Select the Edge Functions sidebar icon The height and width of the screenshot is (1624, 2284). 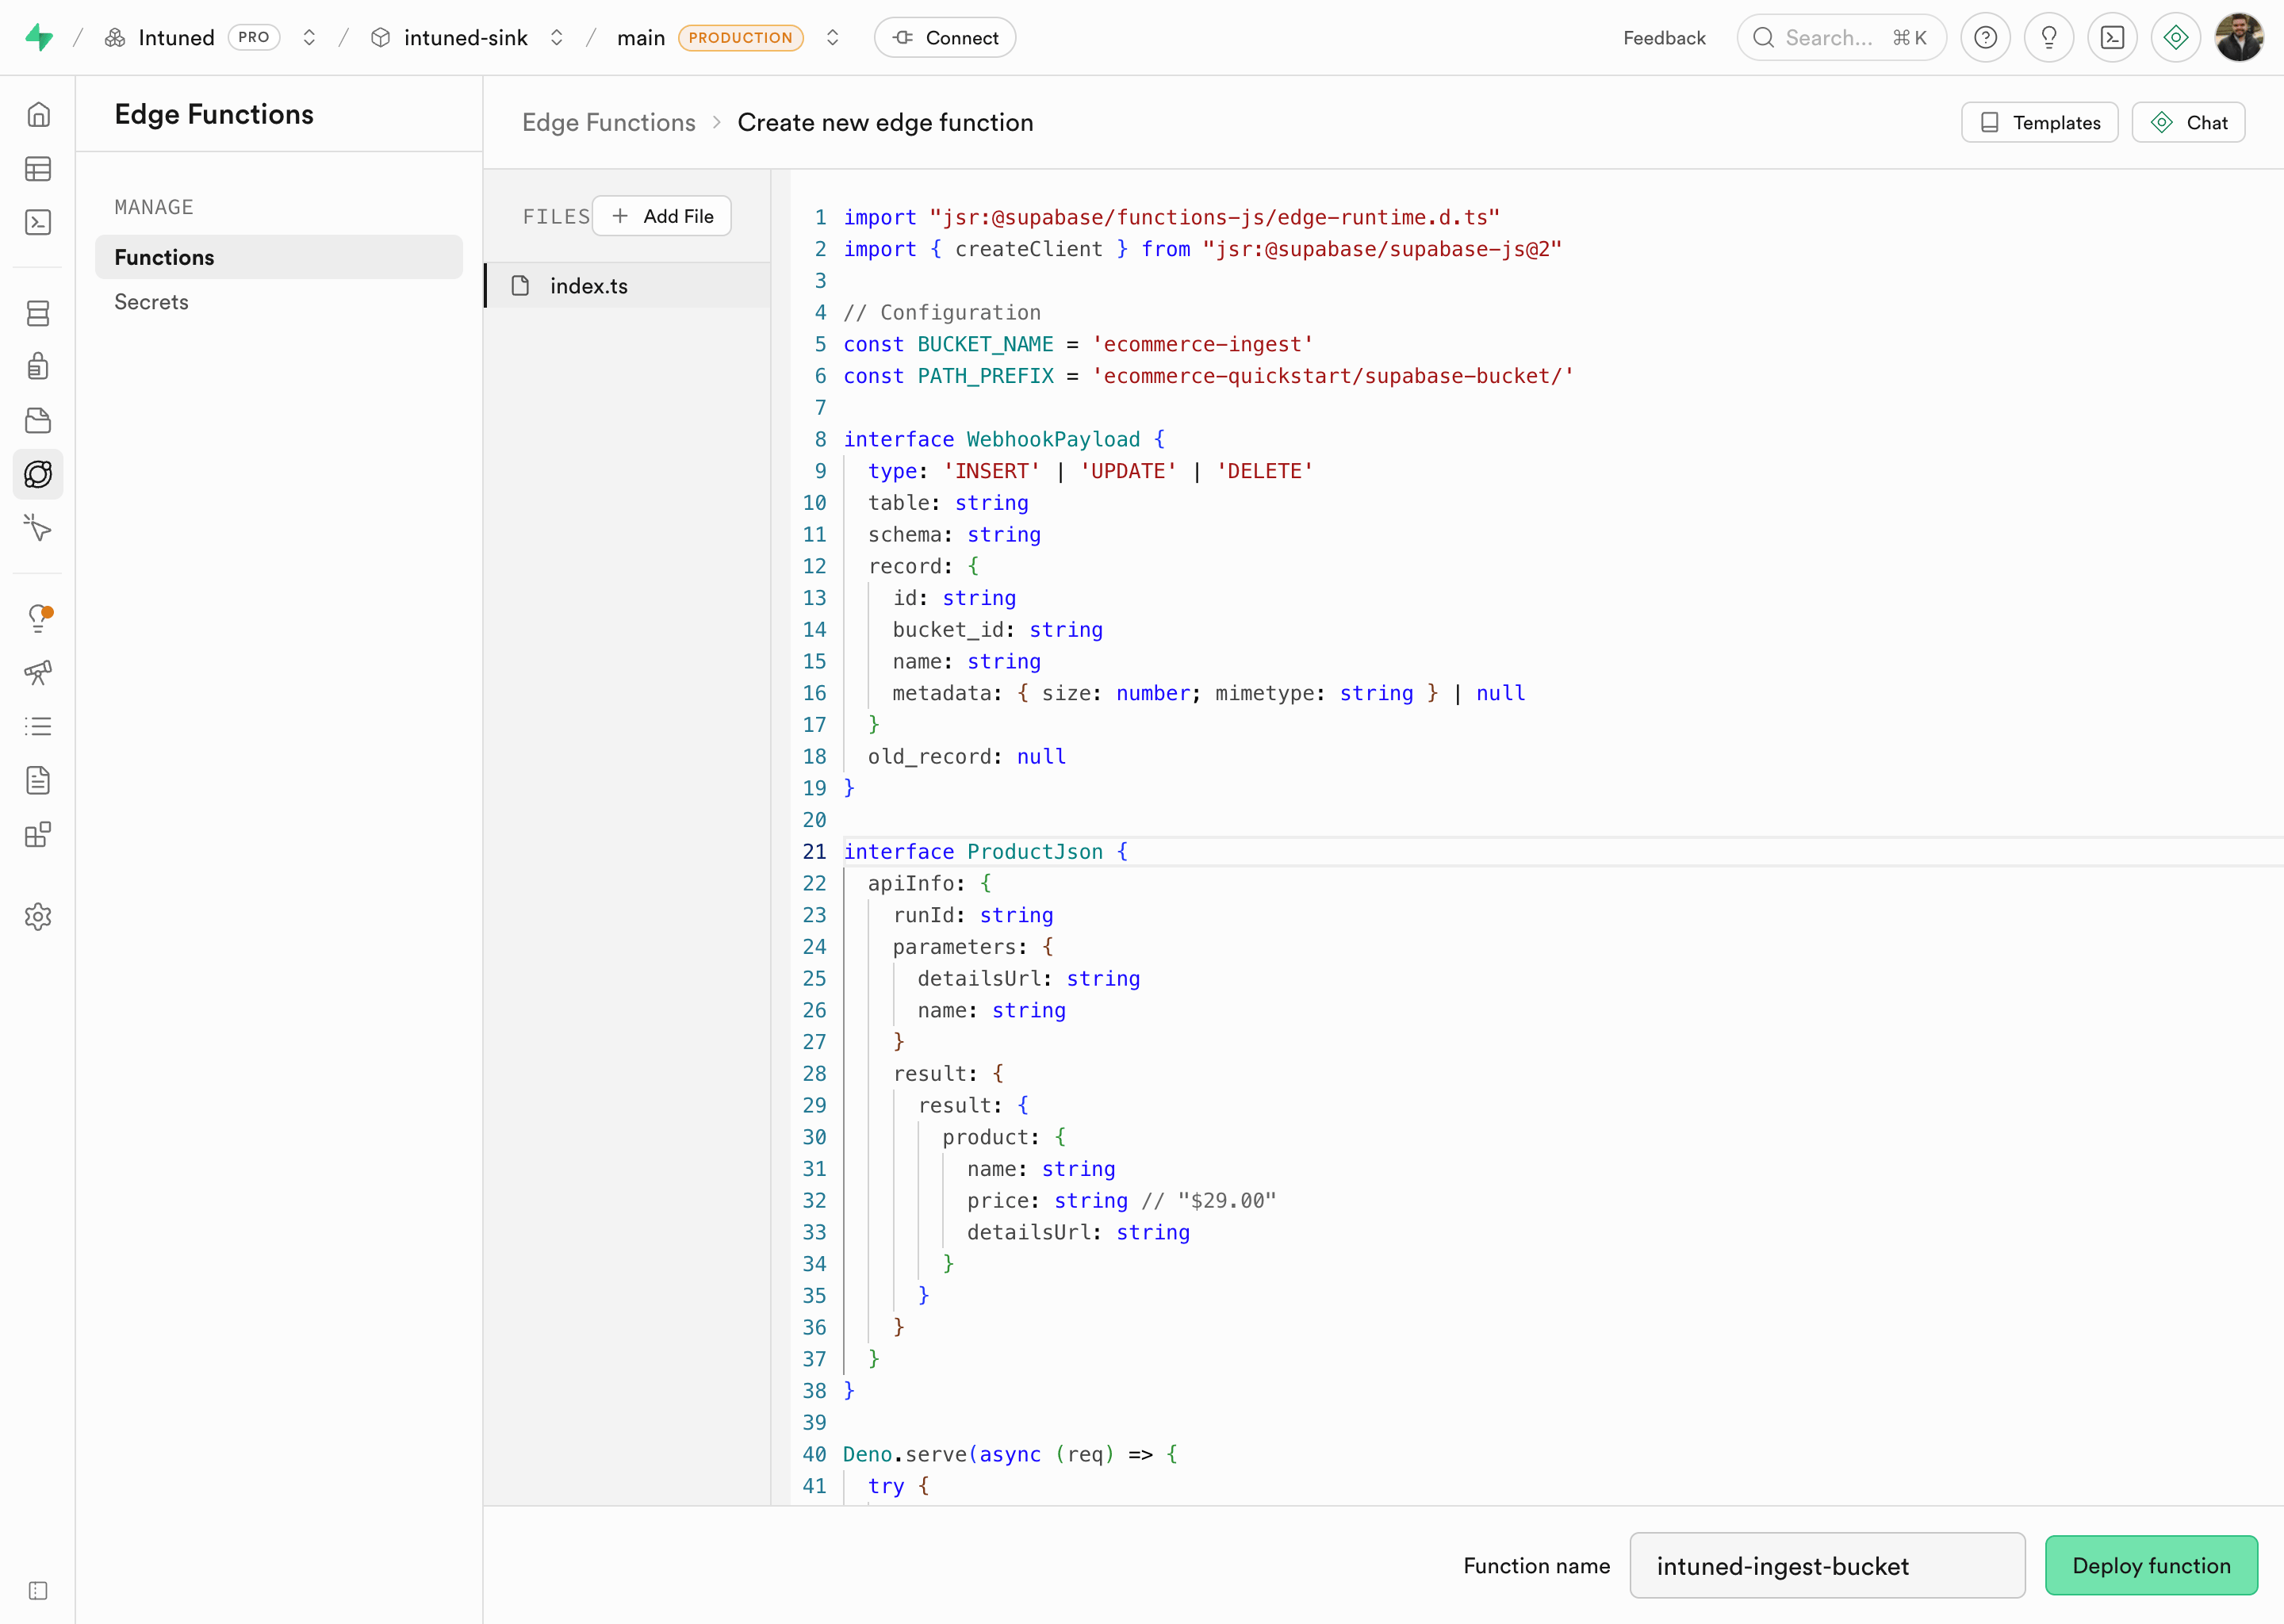point(38,474)
